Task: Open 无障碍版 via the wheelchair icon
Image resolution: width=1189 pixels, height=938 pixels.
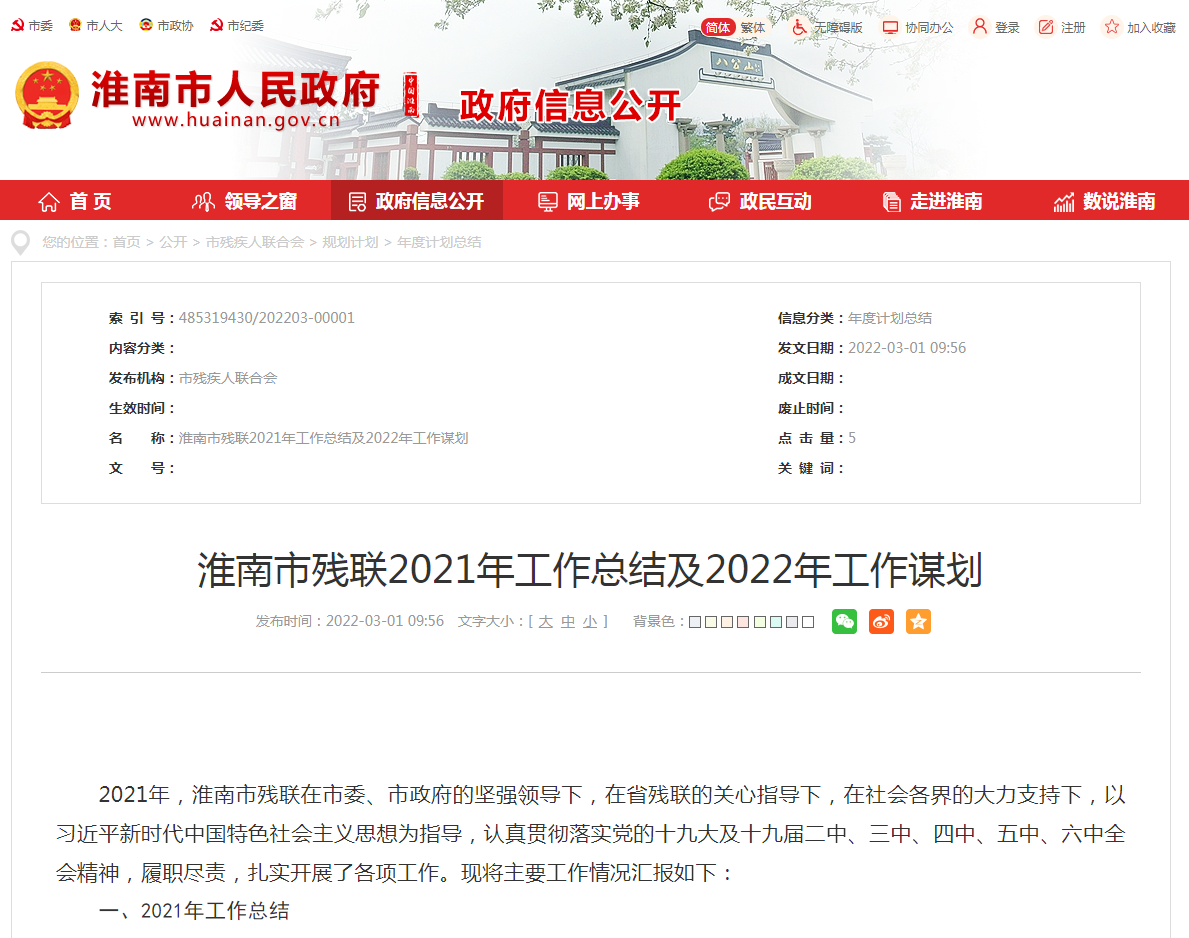Action: 798,27
